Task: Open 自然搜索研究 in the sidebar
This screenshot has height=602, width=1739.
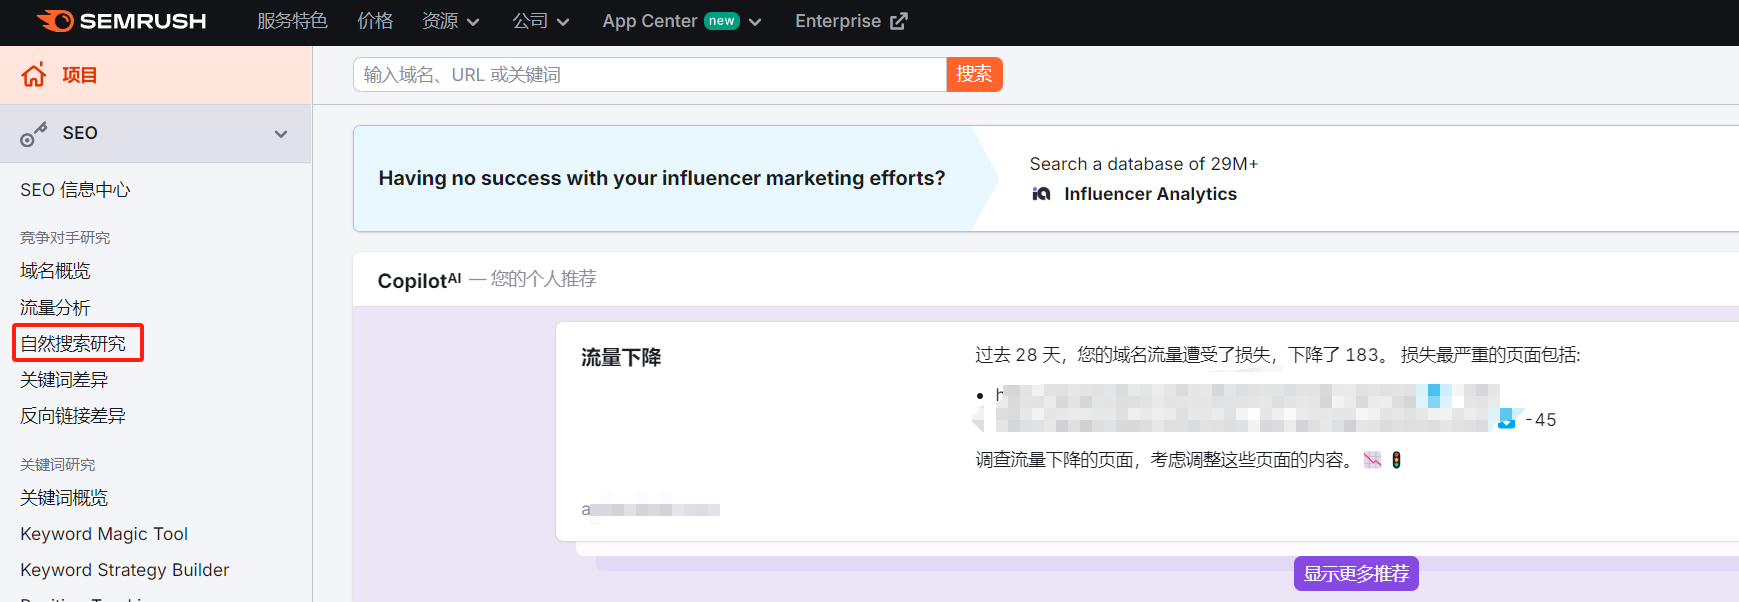Action: click(x=74, y=344)
